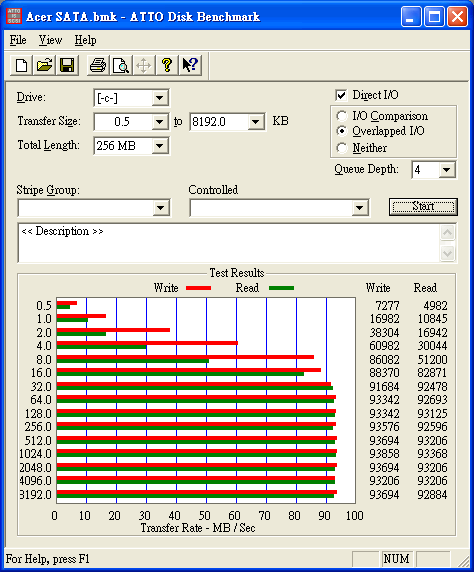Choose the Neither radio option
The height and width of the screenshot is (572, 474).
[x=342, y=148]
